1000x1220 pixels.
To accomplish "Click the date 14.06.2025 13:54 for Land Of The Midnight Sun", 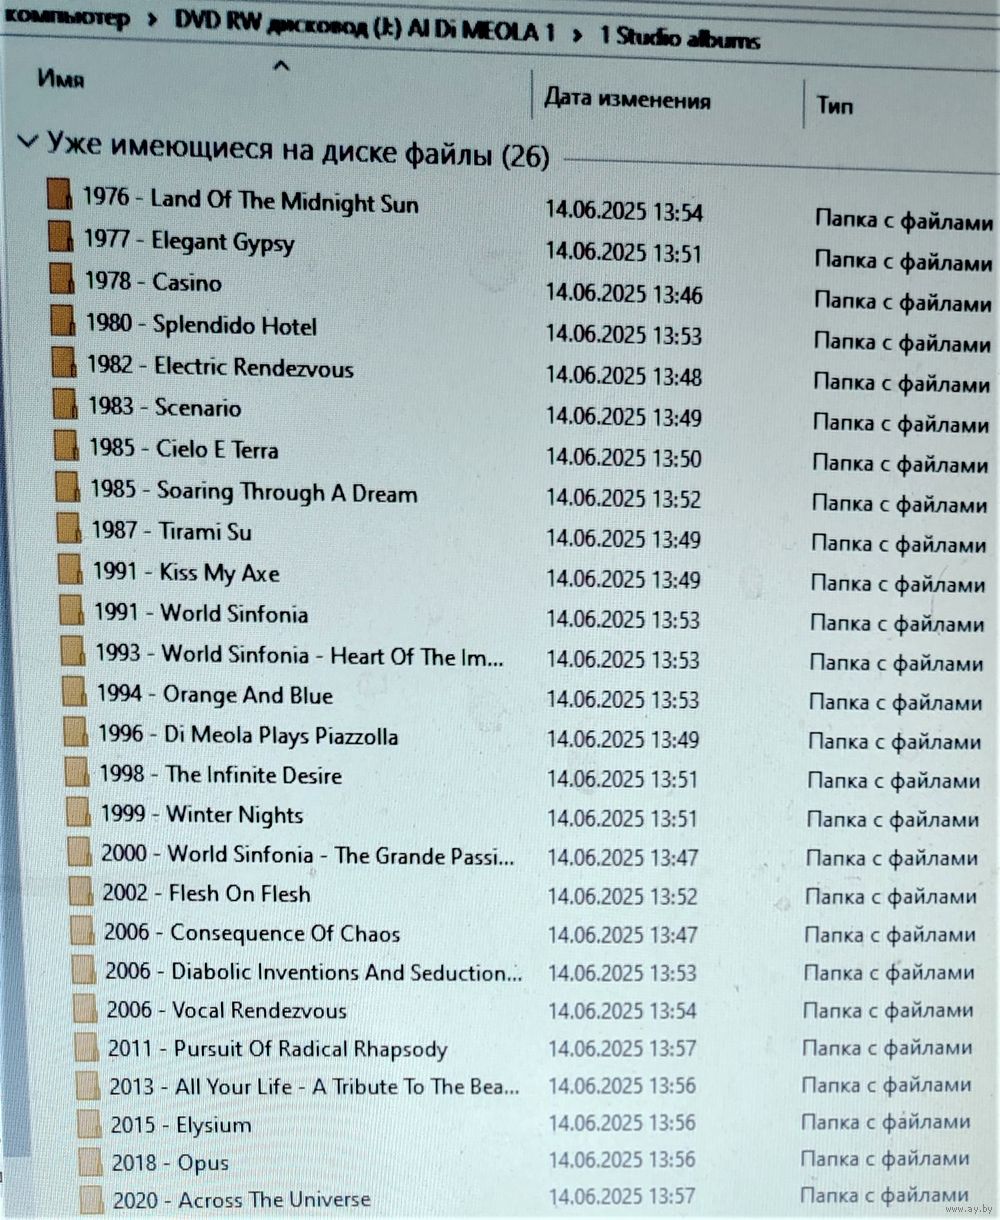I will (x=624, y=211).
